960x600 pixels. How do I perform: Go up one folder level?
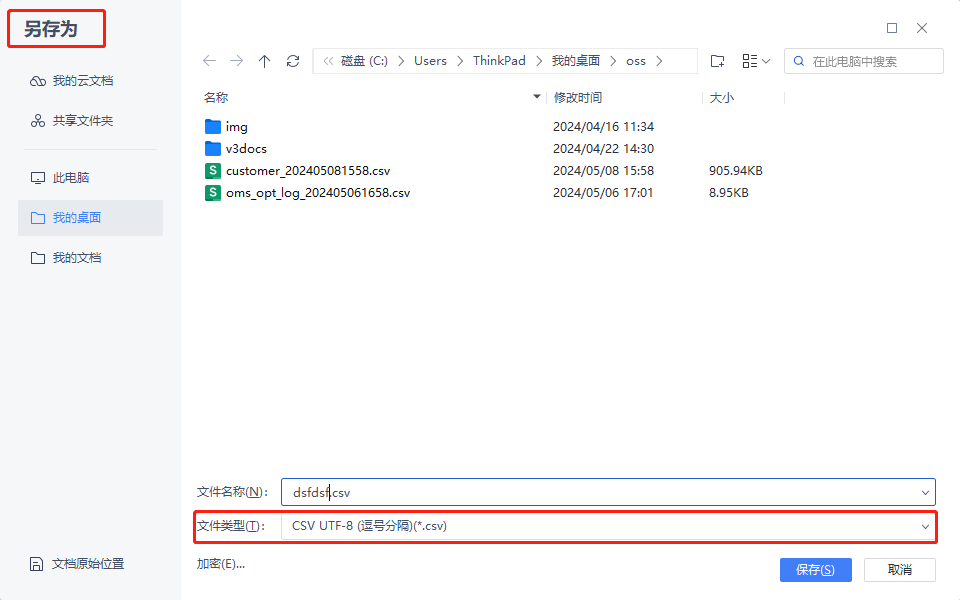pyautogui.click(x=264, y=61)
